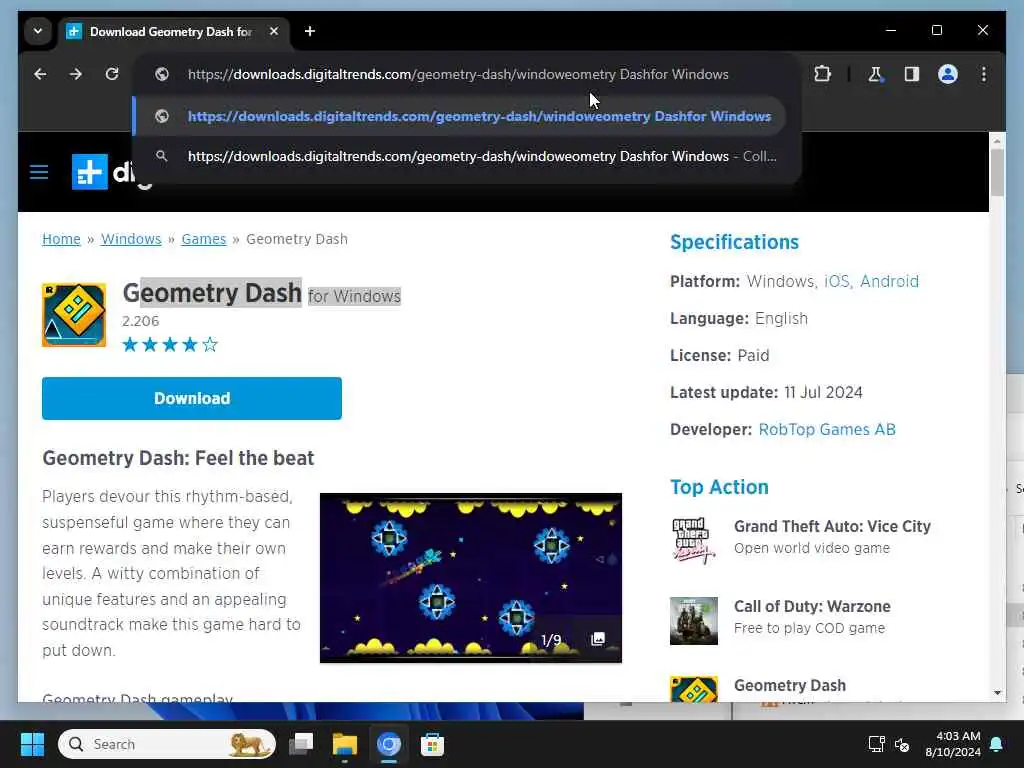Open the Home breadcrumb link
The image size is (1024, 768).
click(x=61, y=239)
